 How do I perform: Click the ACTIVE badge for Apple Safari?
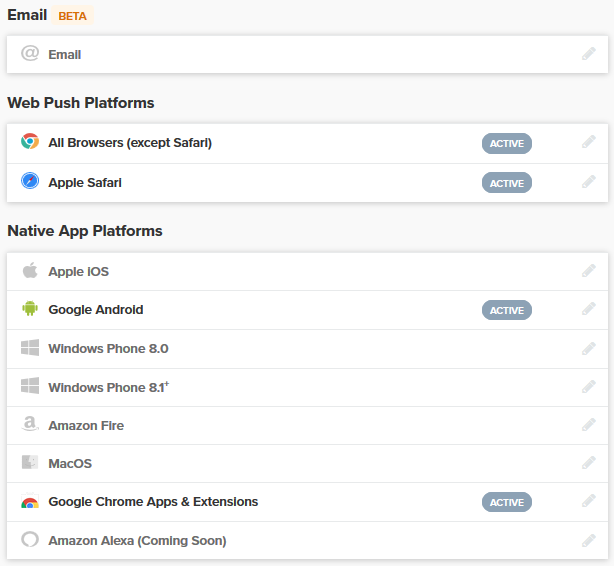(x=506, y=183)
